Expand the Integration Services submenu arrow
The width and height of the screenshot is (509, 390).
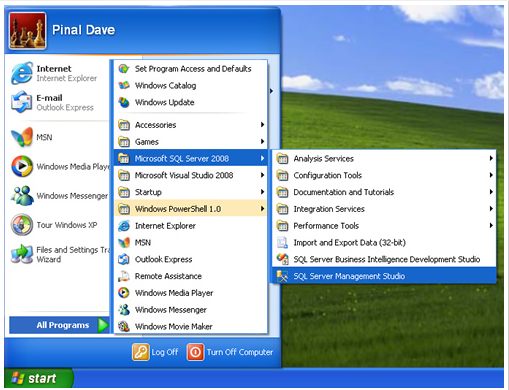tap(491, 209)
